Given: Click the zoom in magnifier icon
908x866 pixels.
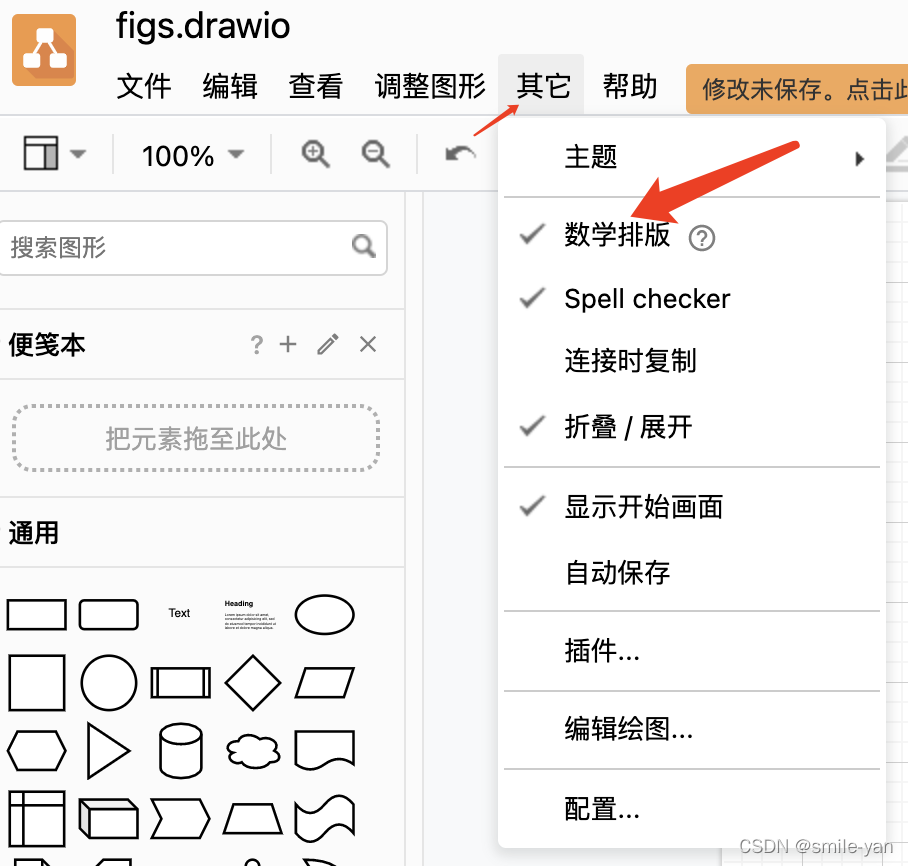Looking at the screenshot, I should (x=316, y=154).
